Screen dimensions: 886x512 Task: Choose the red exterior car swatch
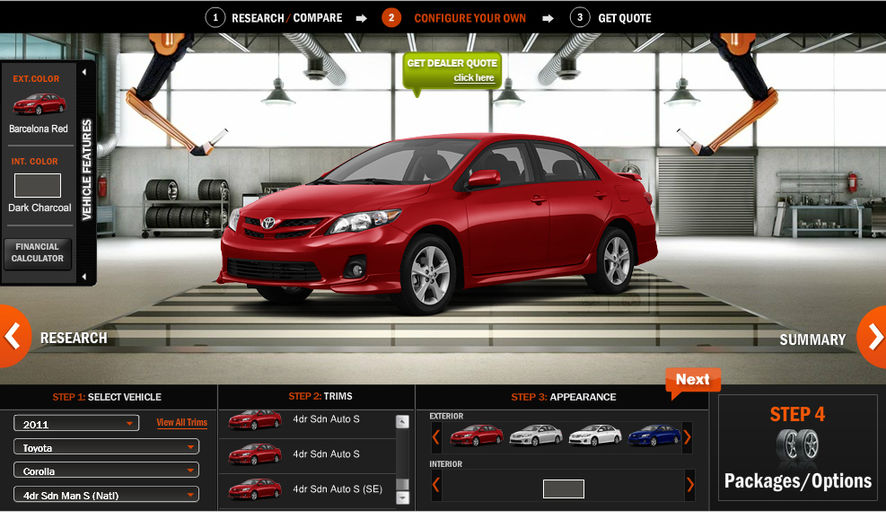click(476, 436)
